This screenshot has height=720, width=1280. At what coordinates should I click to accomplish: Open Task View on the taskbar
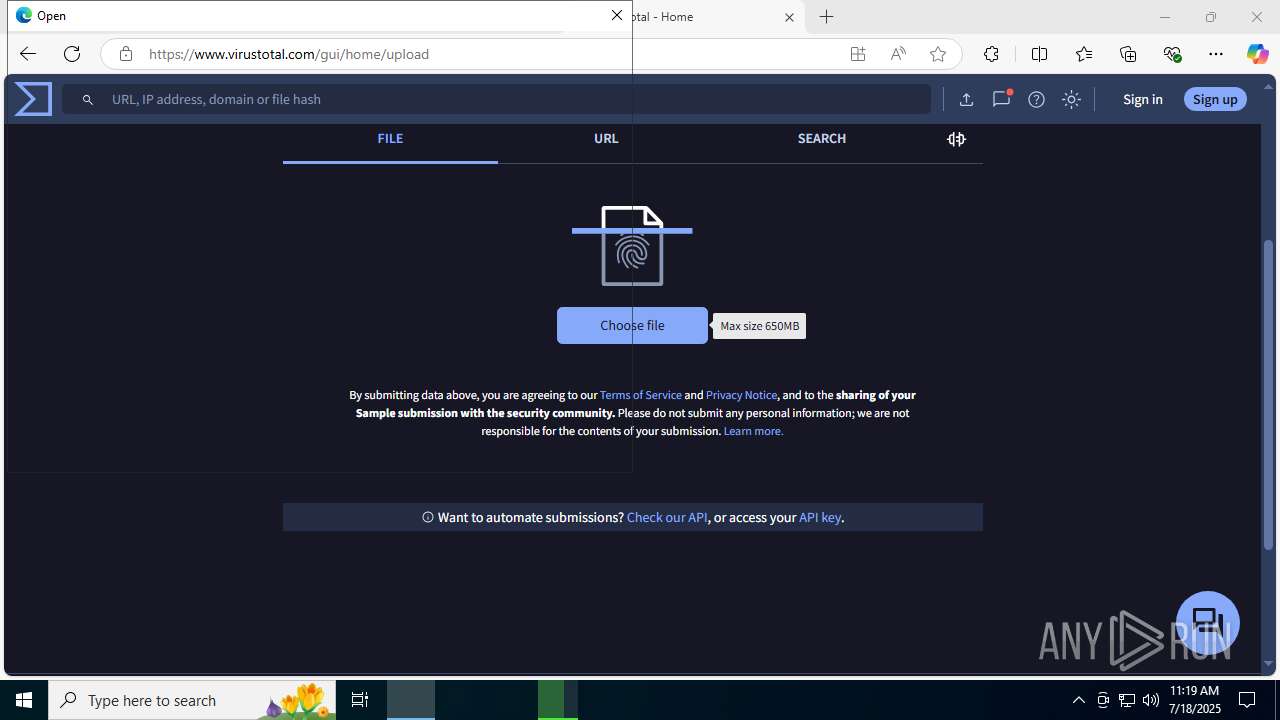click(x=360, y=700)
